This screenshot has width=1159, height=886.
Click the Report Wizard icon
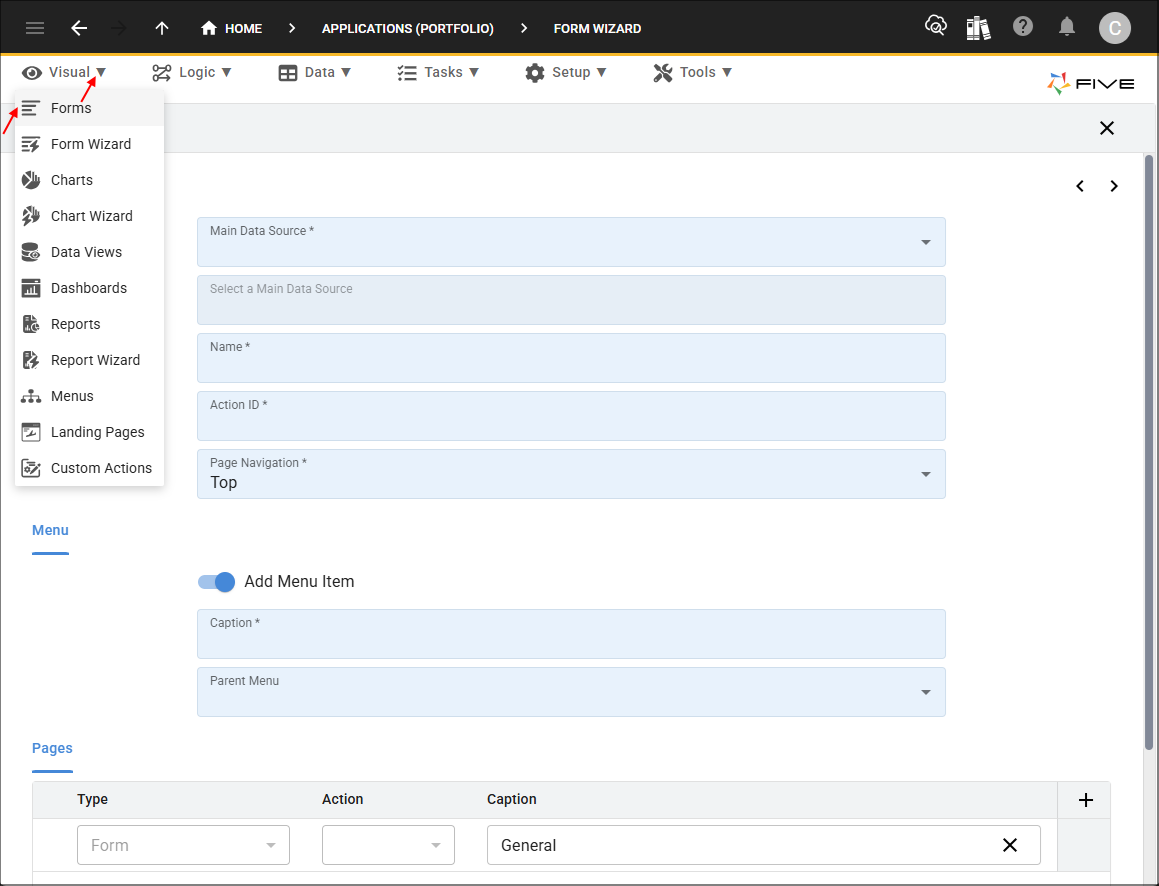30,360
